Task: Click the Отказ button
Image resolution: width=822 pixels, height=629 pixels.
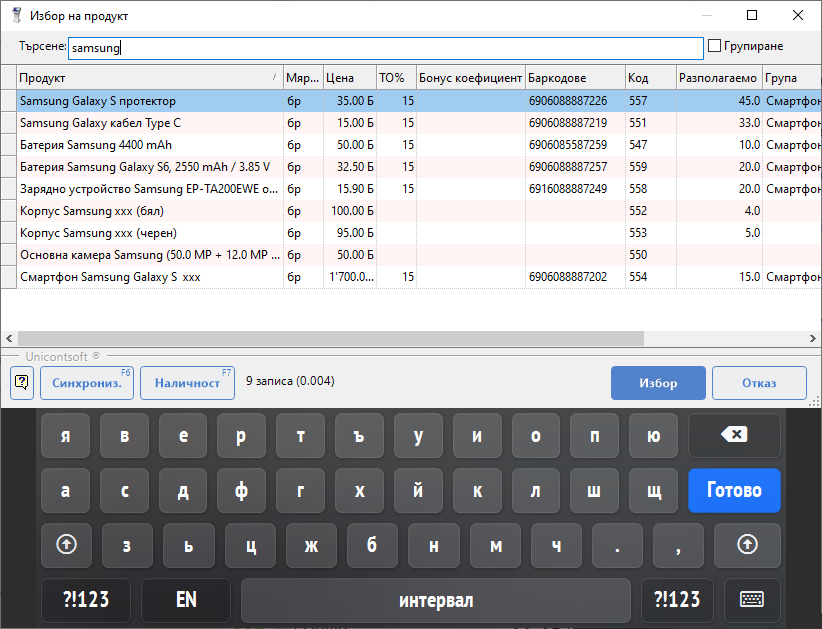Action: pos(759,383)
